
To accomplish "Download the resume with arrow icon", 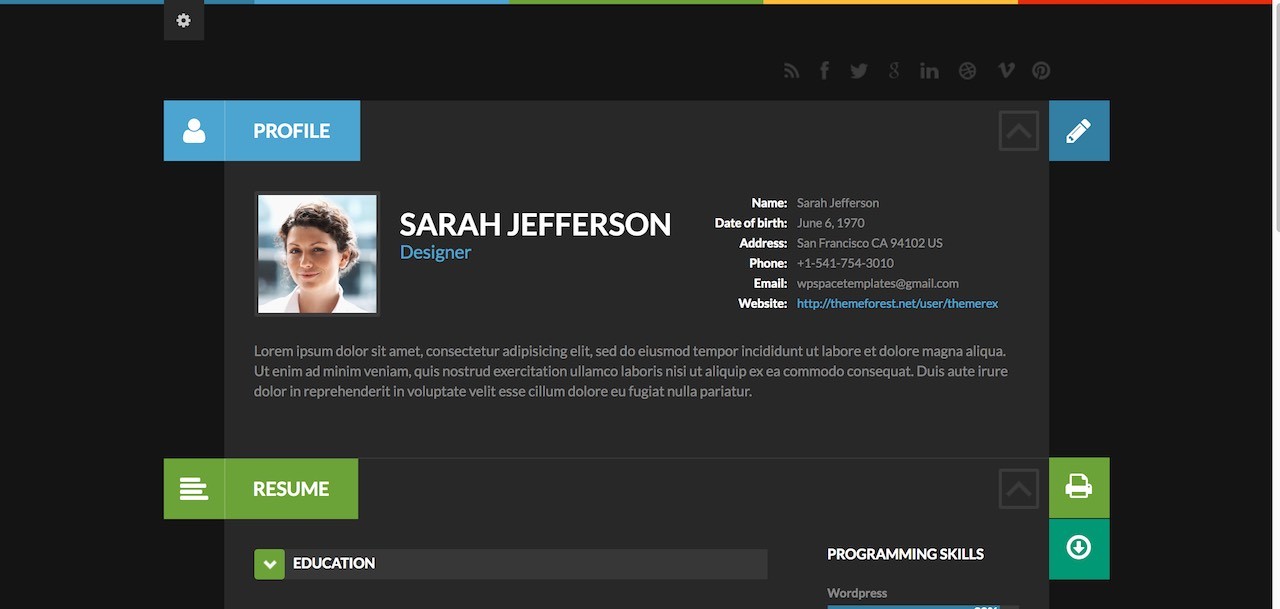I will (x=1078, y=548).
